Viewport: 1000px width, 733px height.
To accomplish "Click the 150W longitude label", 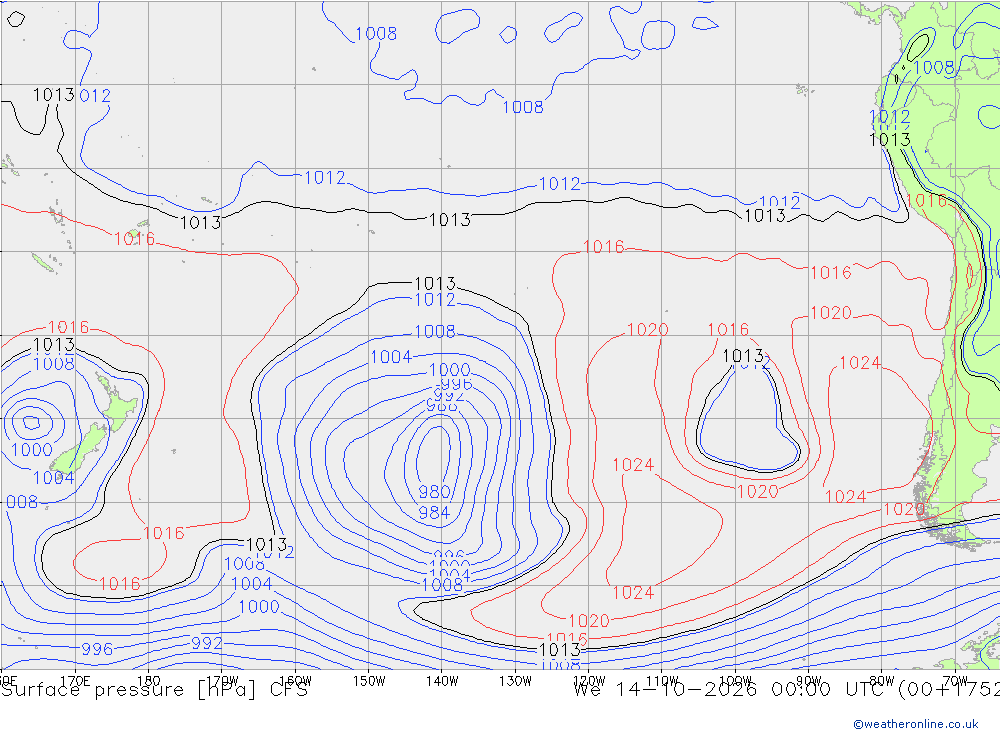I will point(369,681).
